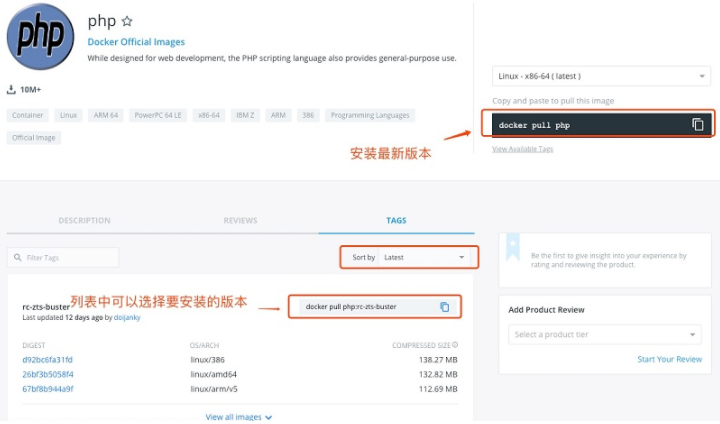Expand View all images
720x424 pixels.
click(x=239, y=417)
